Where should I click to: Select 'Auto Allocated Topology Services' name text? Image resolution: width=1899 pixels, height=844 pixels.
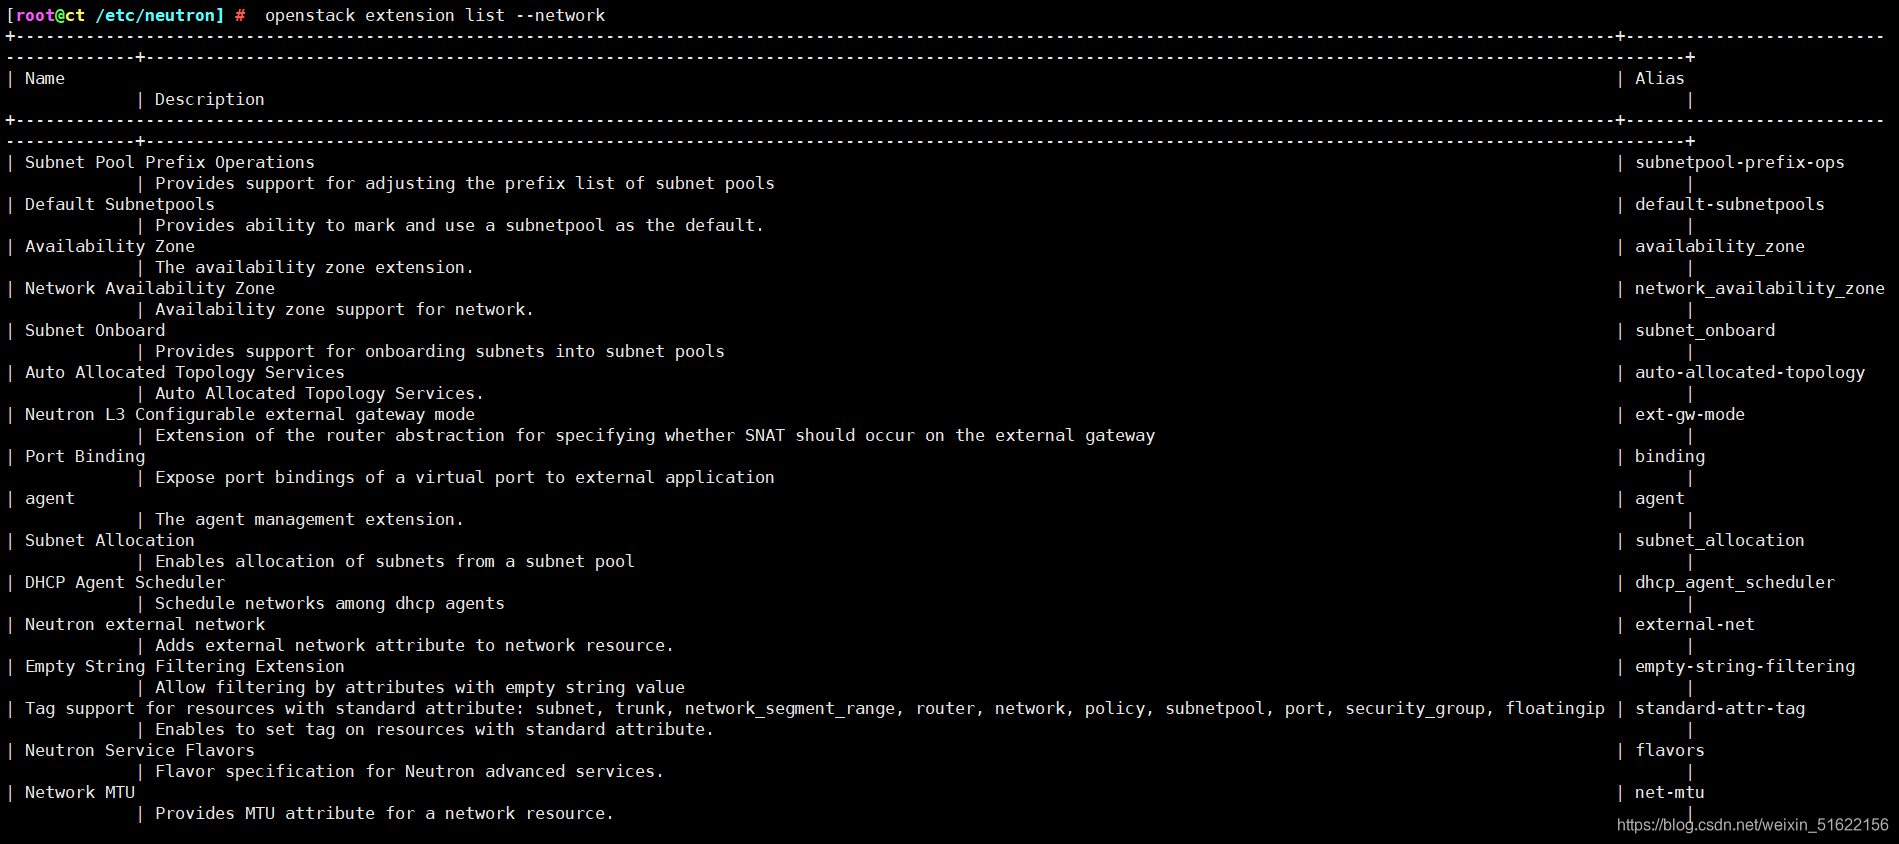click(185, 373)
